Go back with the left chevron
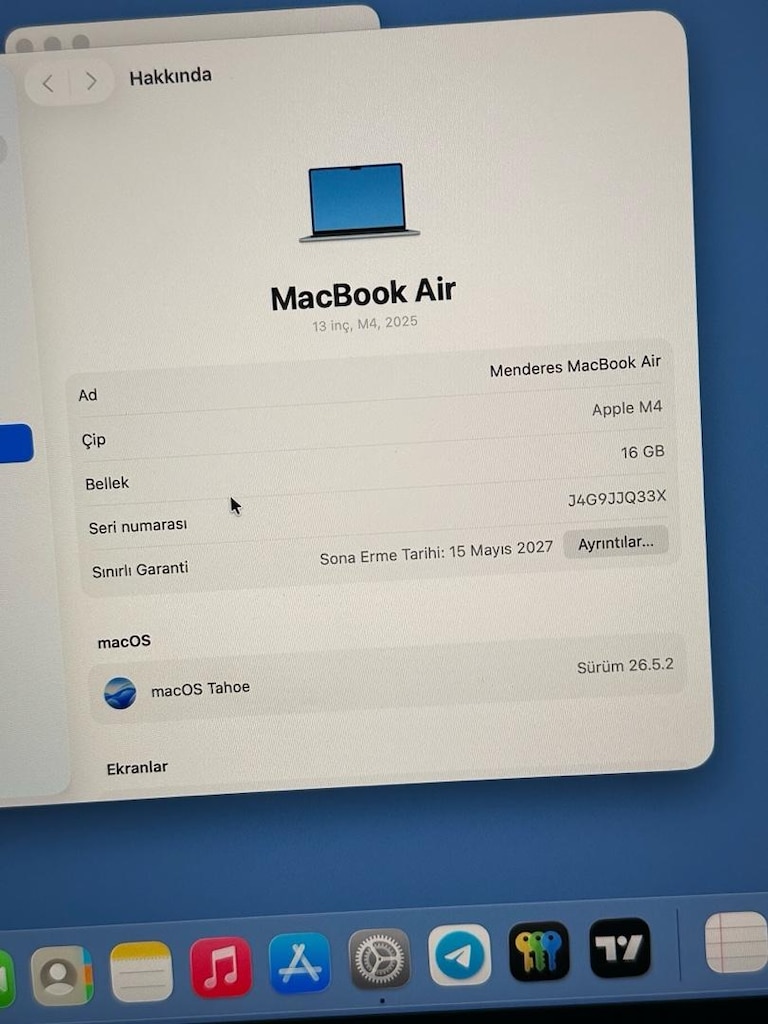This screenshot has width=768, height=1024. [x=48, y=83]
